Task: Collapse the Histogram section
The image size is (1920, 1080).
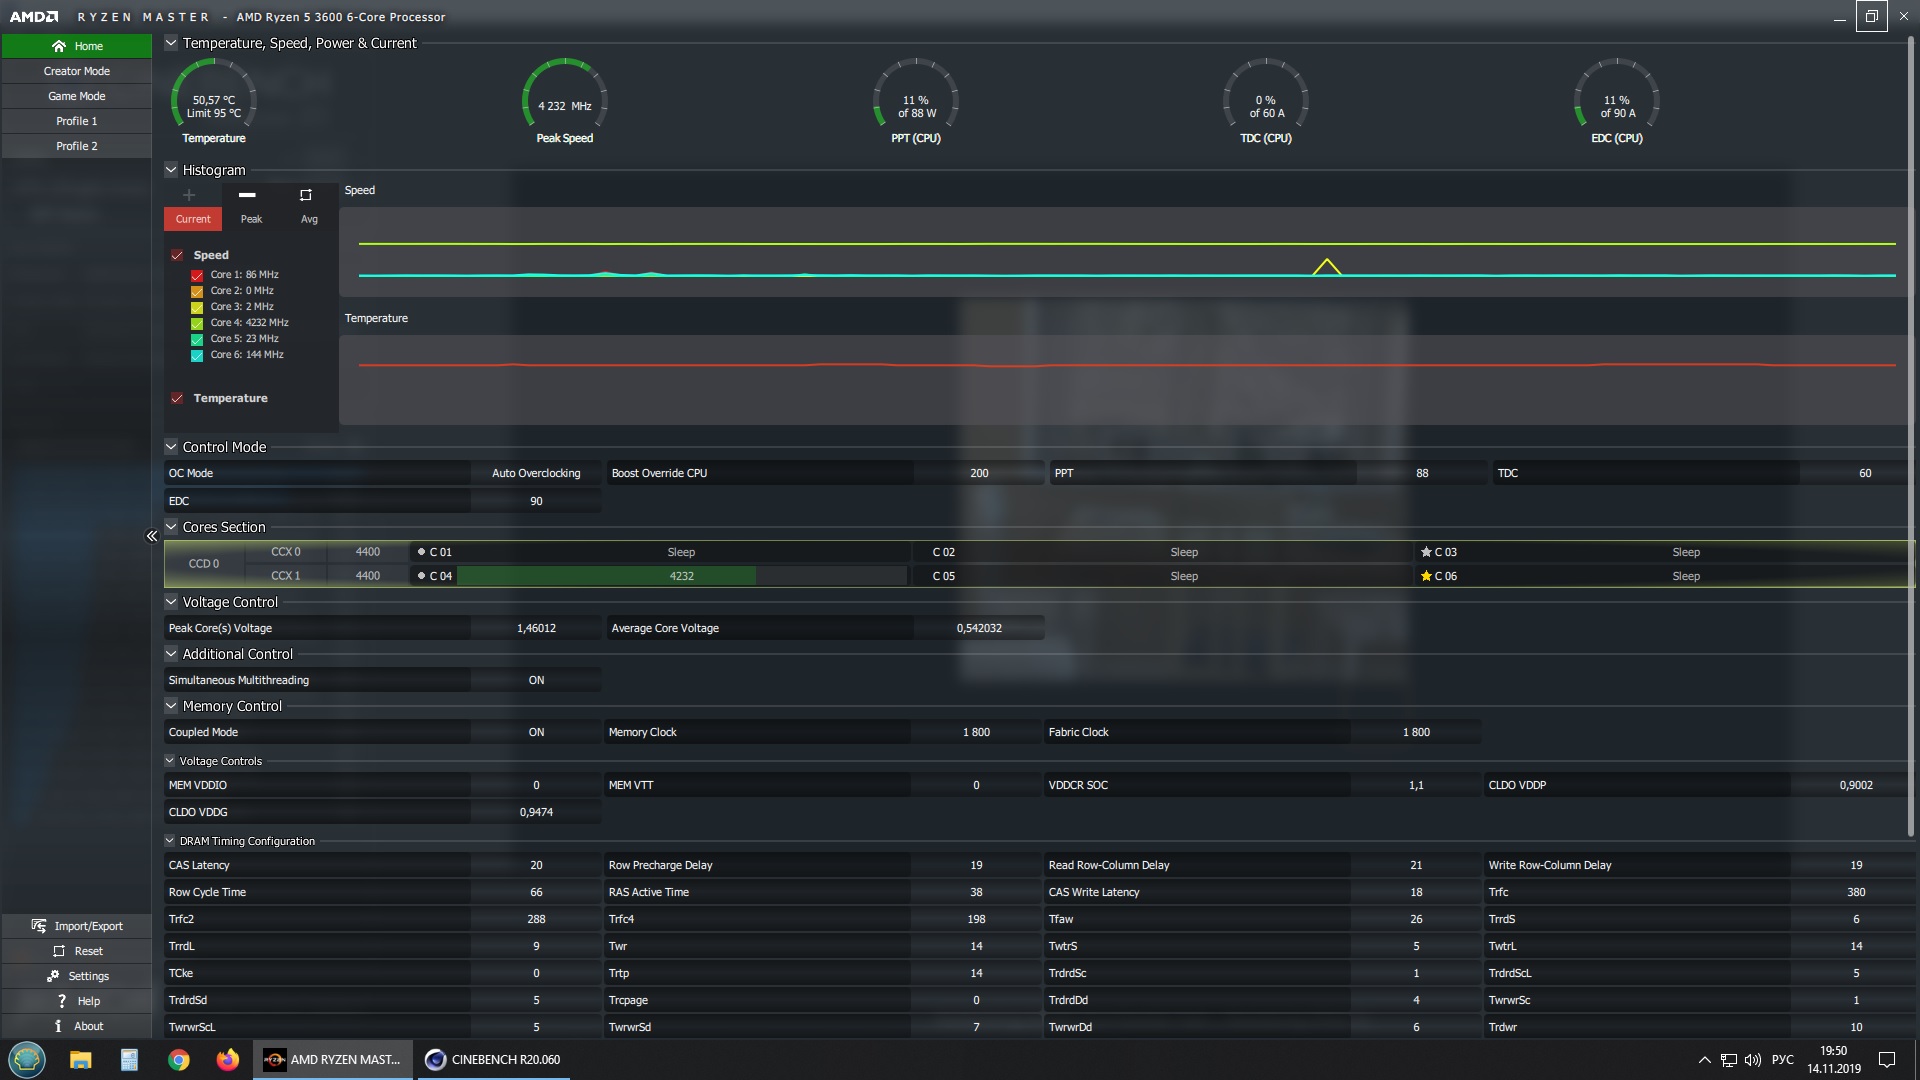Action: click(x=171, y=170)
